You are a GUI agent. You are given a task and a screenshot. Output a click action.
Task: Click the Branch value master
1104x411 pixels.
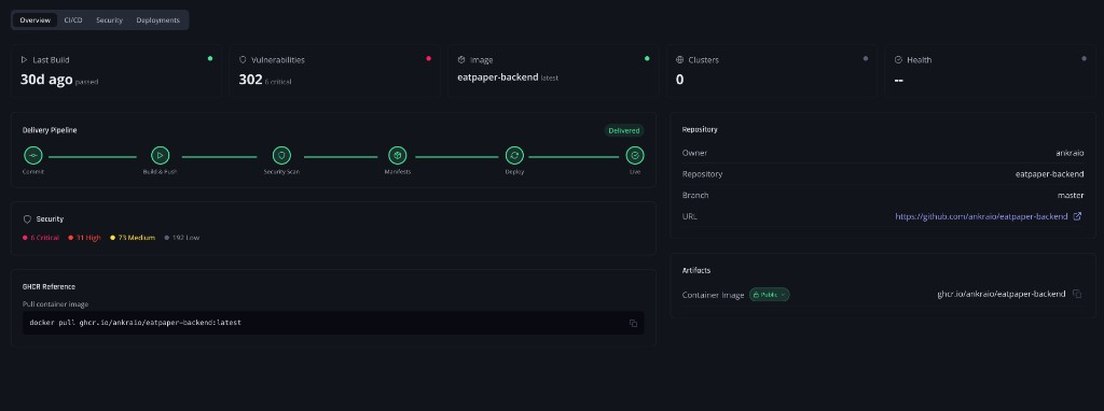coord(1071,195)
